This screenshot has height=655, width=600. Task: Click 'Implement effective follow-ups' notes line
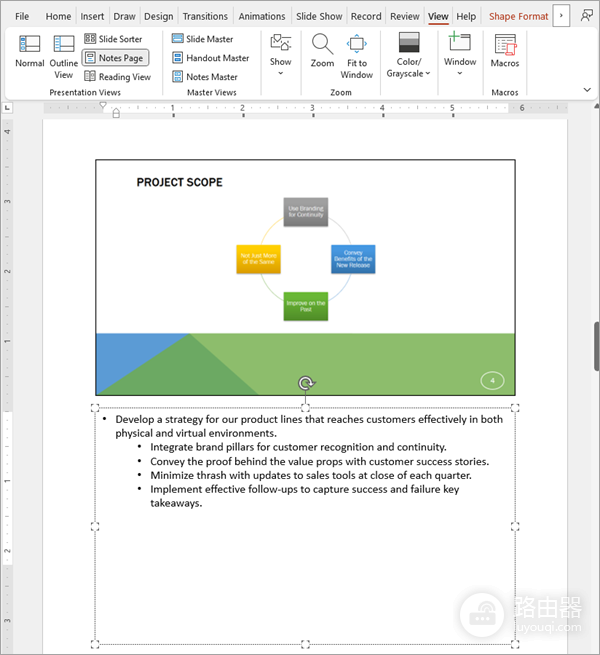pyautogui.click(x=305, y=496)
